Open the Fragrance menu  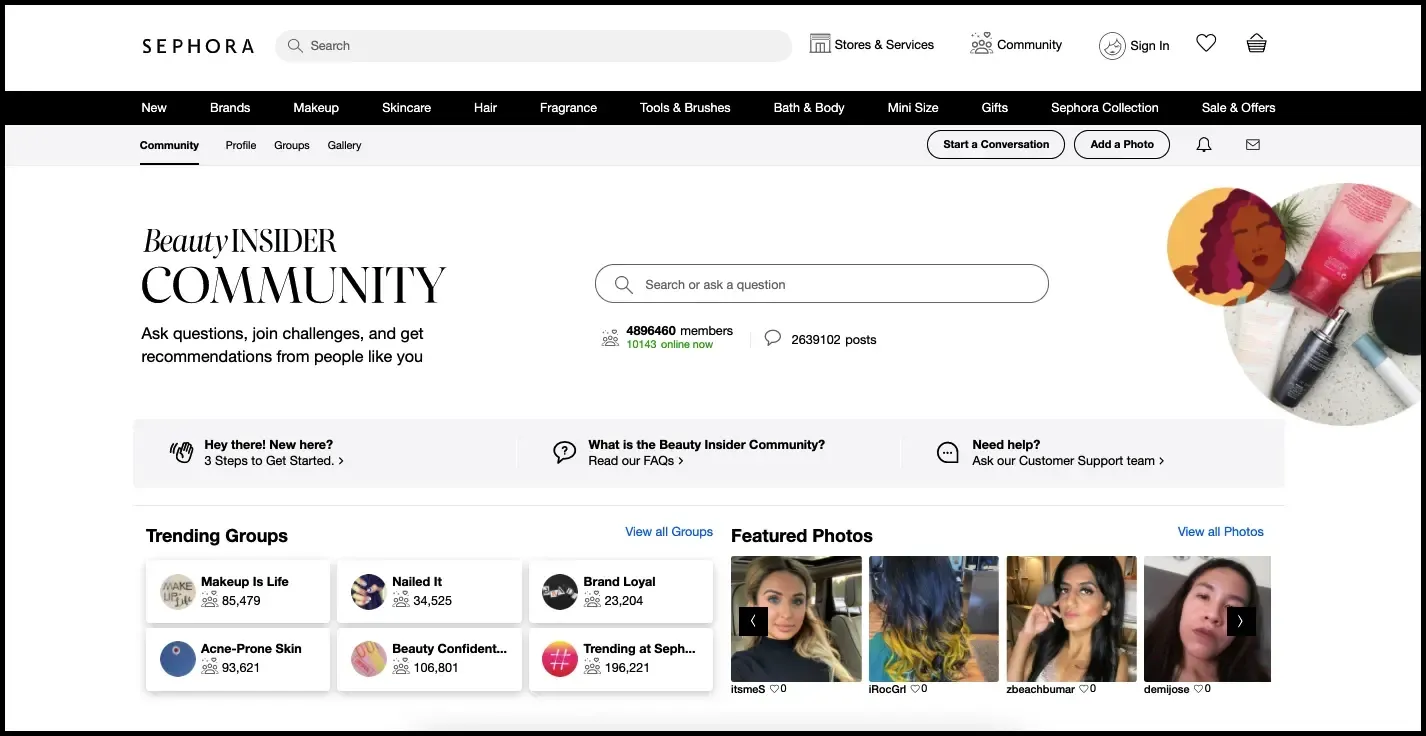tap(568, 108)
